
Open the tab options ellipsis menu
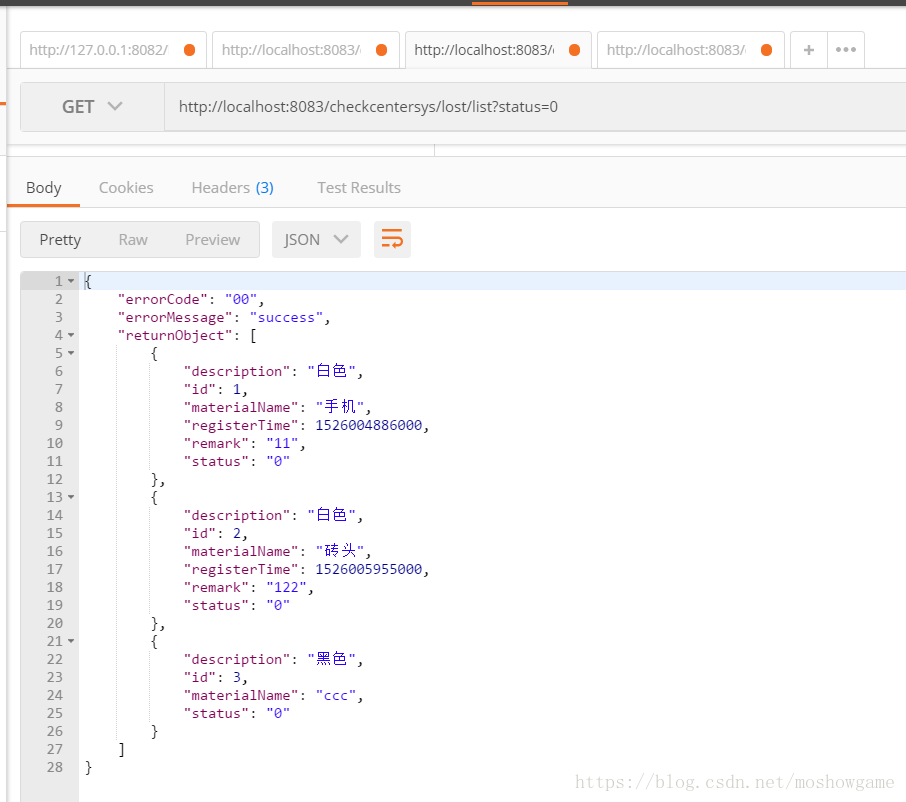click(846, 50)
